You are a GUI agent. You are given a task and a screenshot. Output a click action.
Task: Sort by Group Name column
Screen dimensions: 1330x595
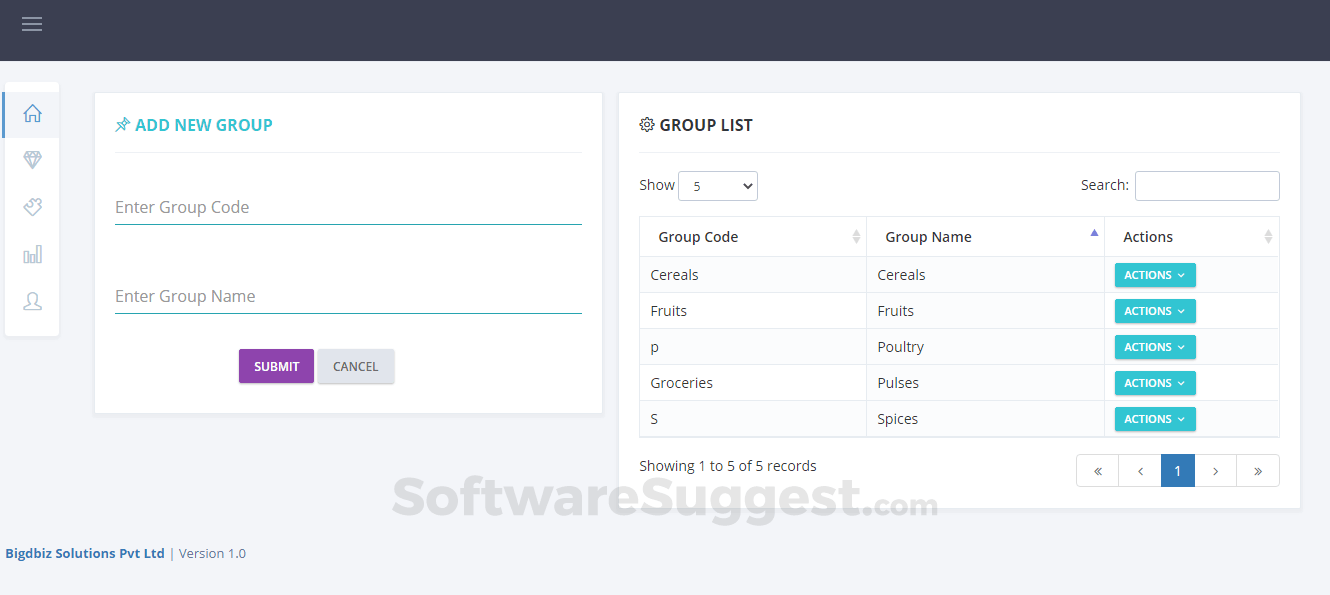(985, 237)
